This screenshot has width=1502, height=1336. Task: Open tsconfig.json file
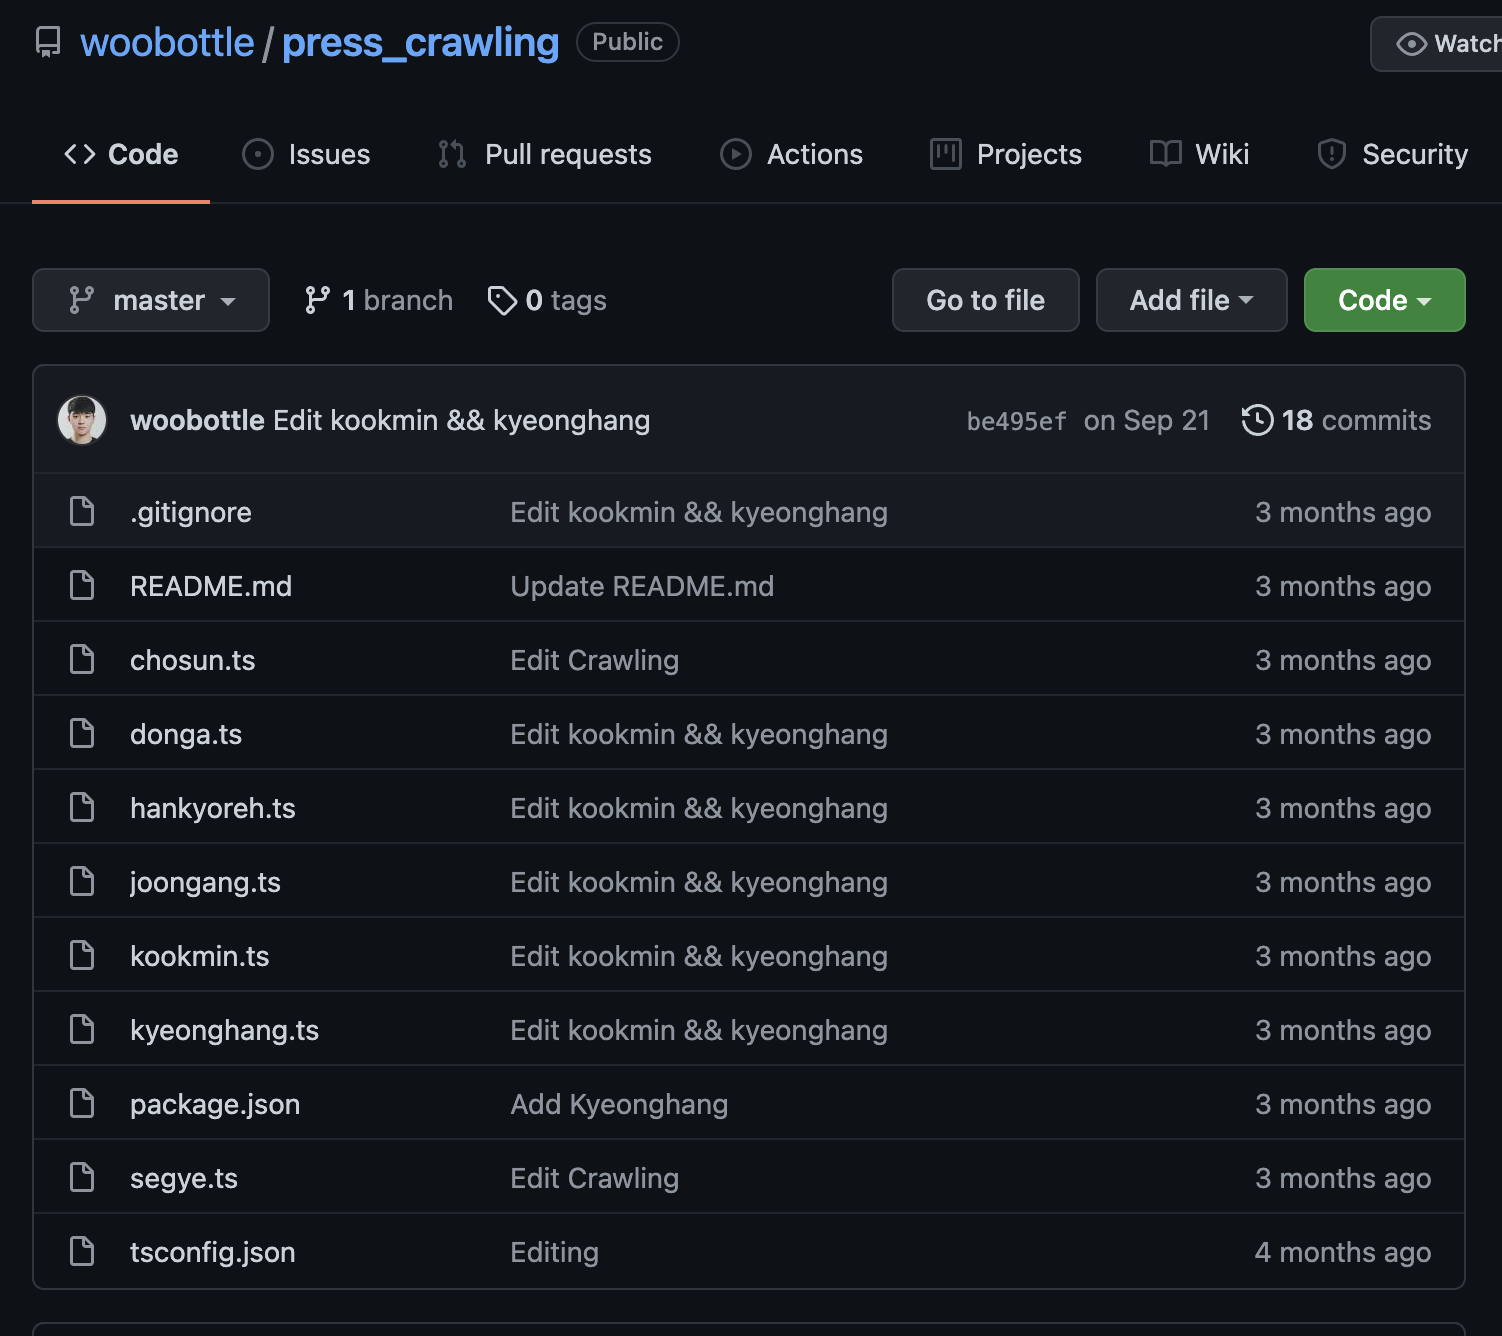tap(213, 1252)
